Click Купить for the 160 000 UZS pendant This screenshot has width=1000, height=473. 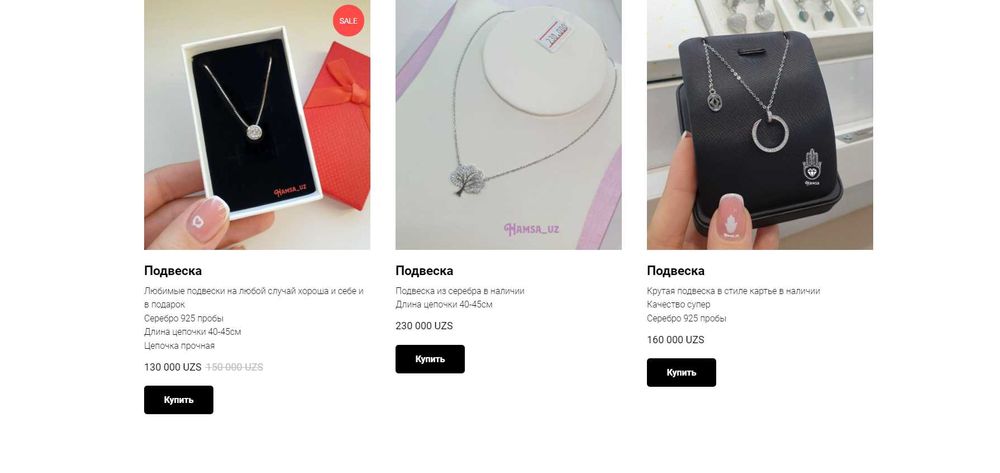681,372
